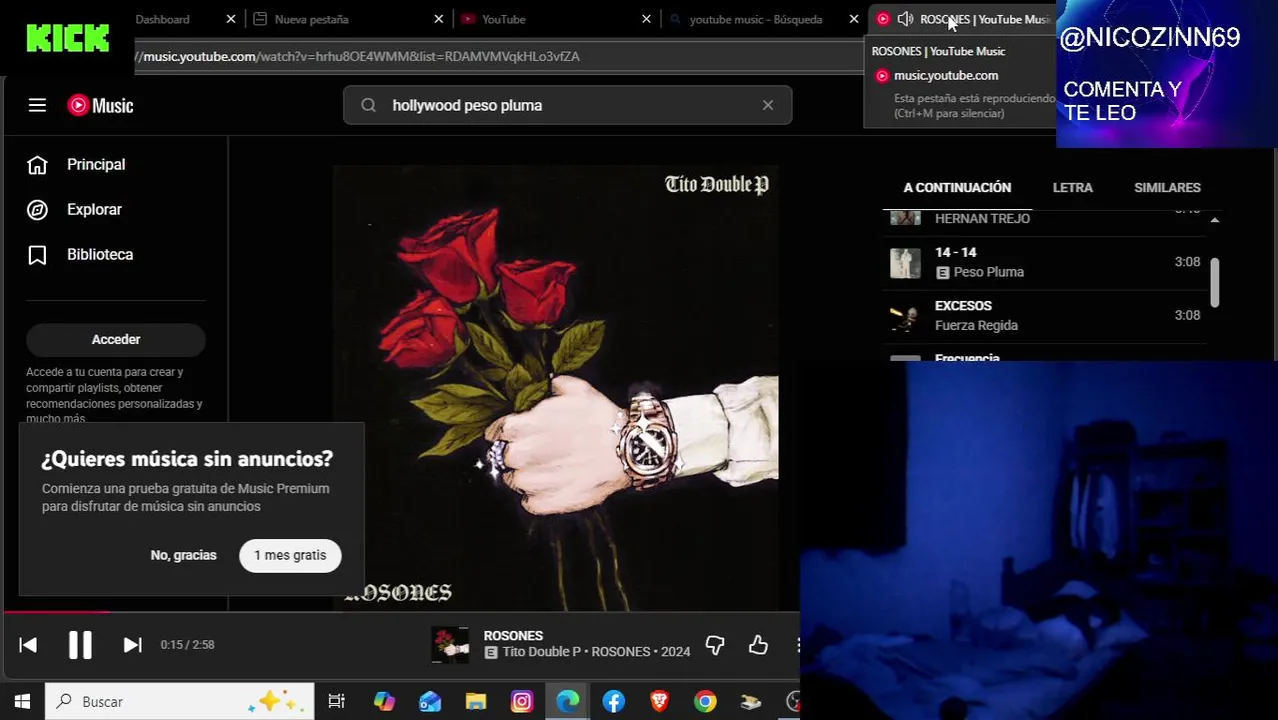Like the song ROSONES
1278x720 pixels.
tap(758, 645)
